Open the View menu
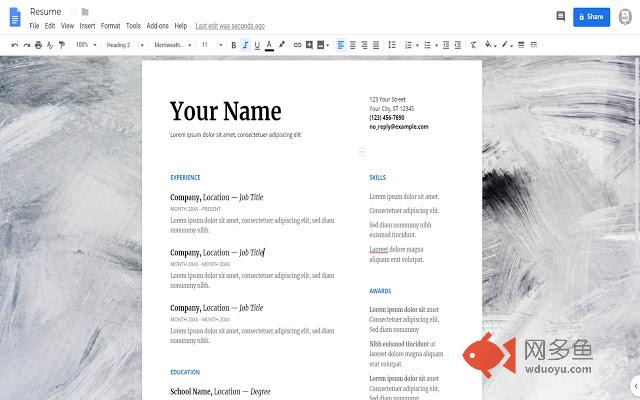The image size is (640, 400). point(67,26)
